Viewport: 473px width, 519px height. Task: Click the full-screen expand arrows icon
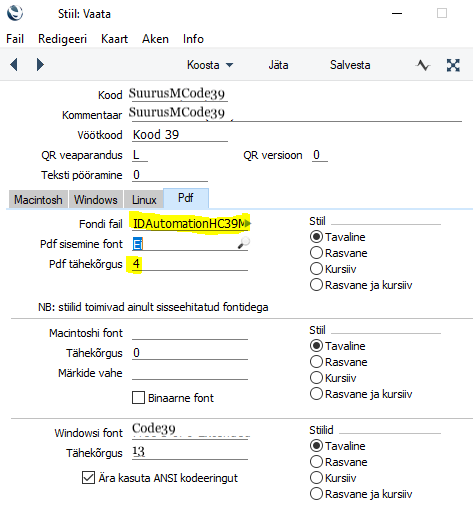[x=453, y=65]
